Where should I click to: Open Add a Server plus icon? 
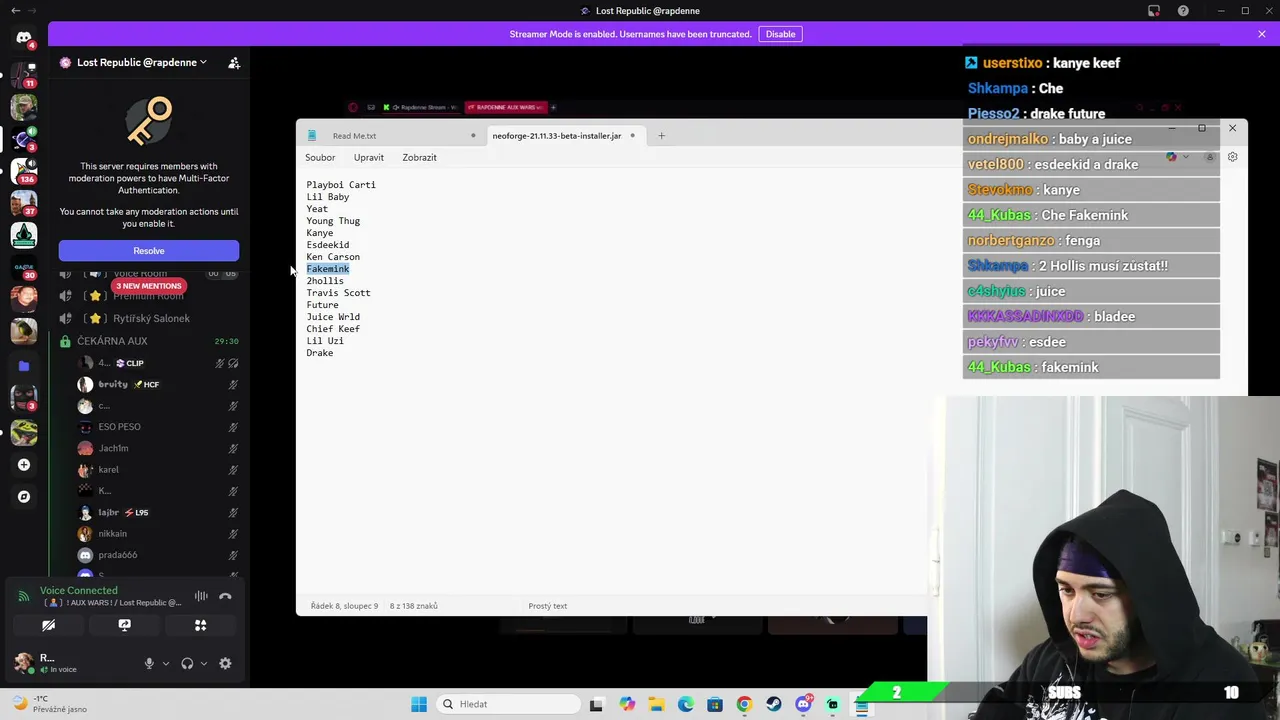[x=24, y=464]
